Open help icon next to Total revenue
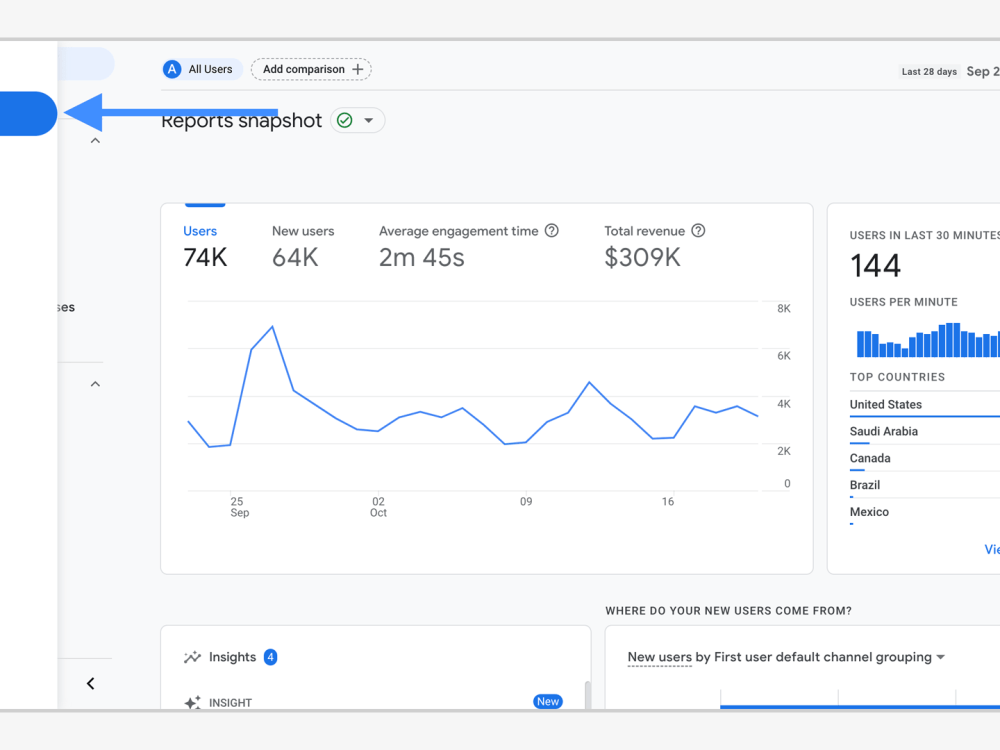The image size is (1000, 750). click(698, 231)
